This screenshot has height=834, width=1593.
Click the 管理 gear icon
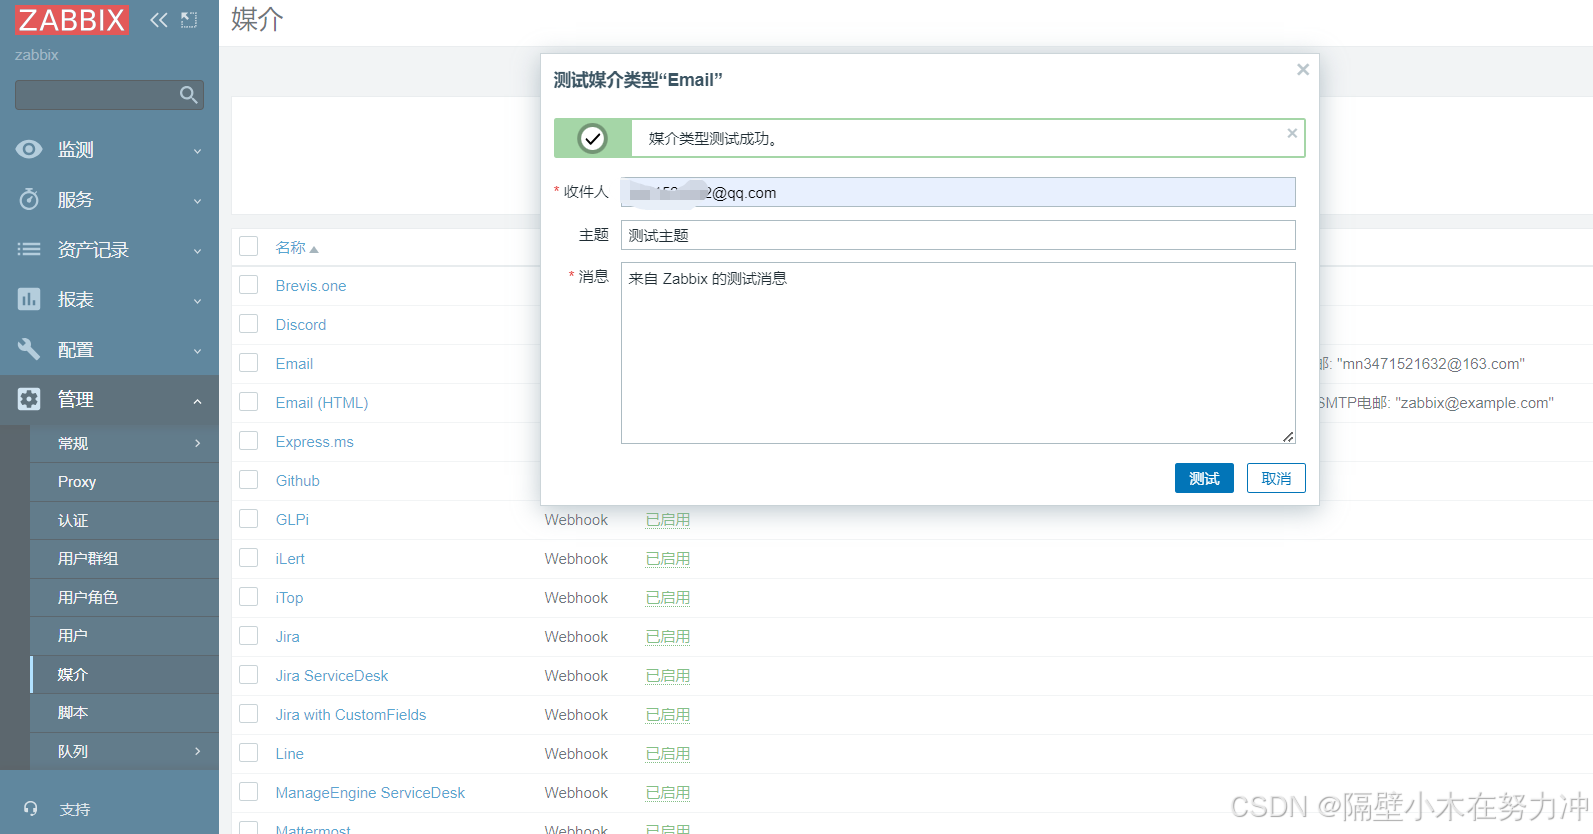pyautogui.click(x=29, y=399)
